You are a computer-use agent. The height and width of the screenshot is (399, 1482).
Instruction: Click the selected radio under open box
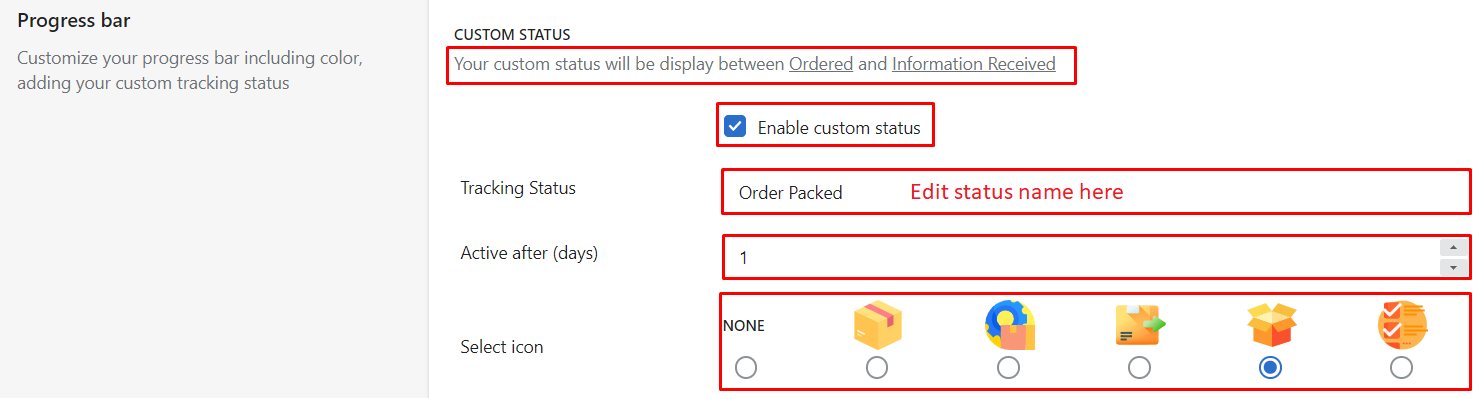1270,368
